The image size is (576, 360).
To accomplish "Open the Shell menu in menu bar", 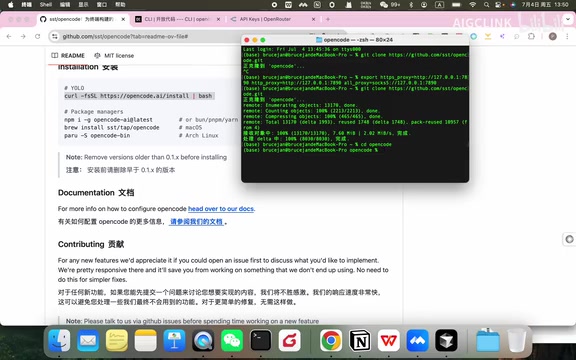I will tap(46, 5).
